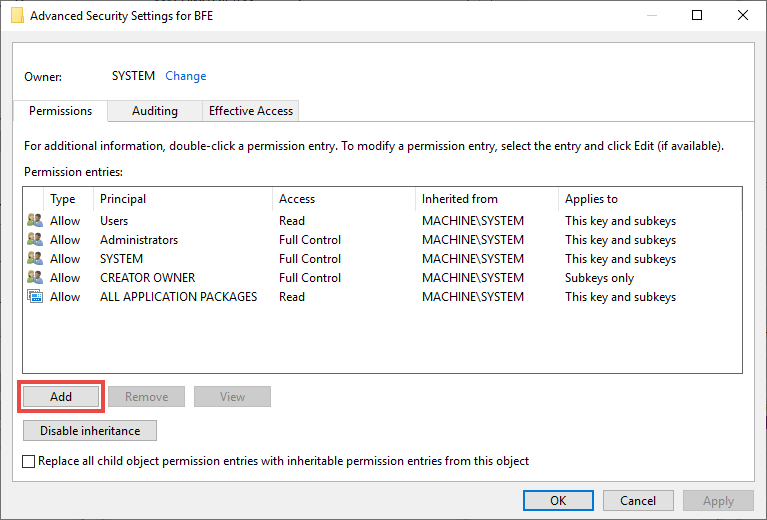Click the greyed View button
767x520 pixels.
coord(232,397)
